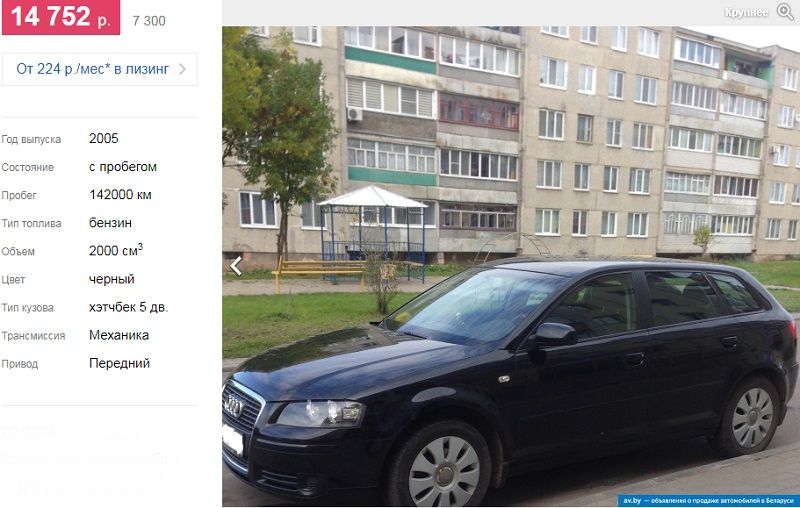Click the magnifier zoom icon
The height and width of the screenshot is (508, 800).
pyautogui.click(x=786, y=11)
